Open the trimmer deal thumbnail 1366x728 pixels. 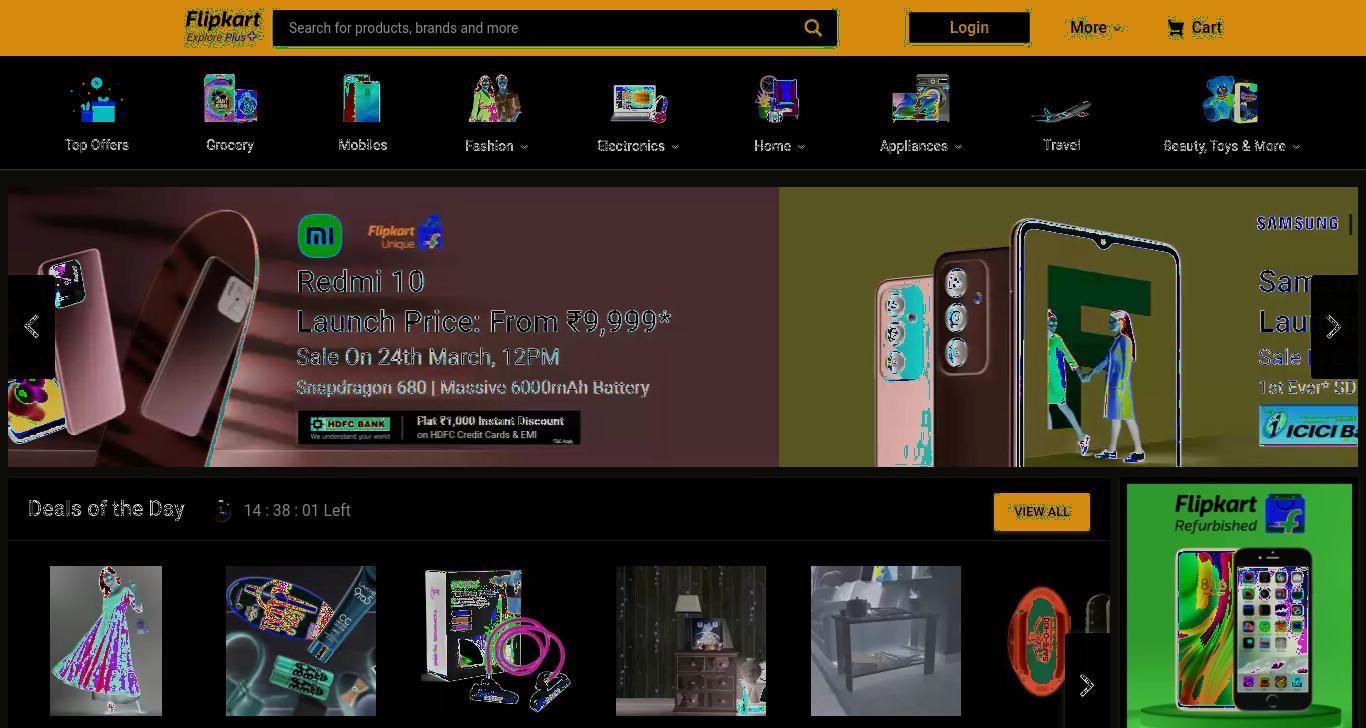[x=301, y=641]
